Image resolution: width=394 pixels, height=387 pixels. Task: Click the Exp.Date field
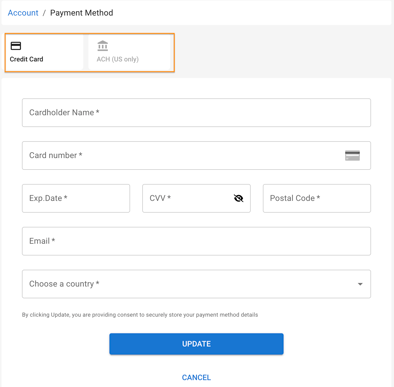[x=76, y=198]
